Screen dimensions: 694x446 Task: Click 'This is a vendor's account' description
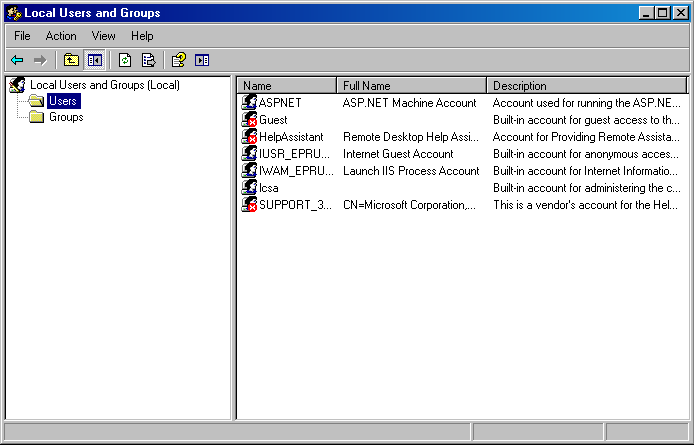tap(585, 205)
